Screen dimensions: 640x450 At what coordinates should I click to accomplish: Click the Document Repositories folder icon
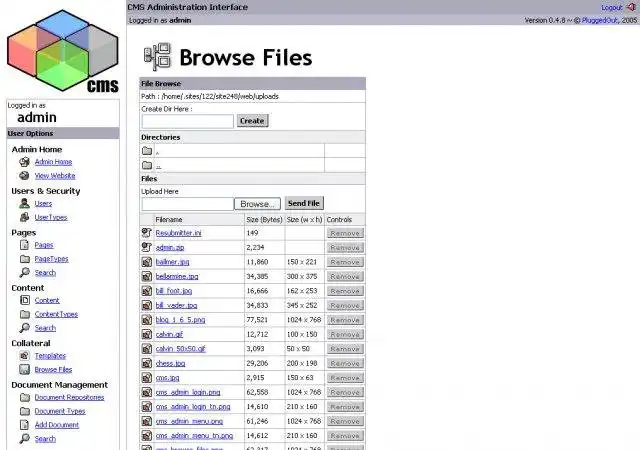pyautogui.click(x=25, y=397)
